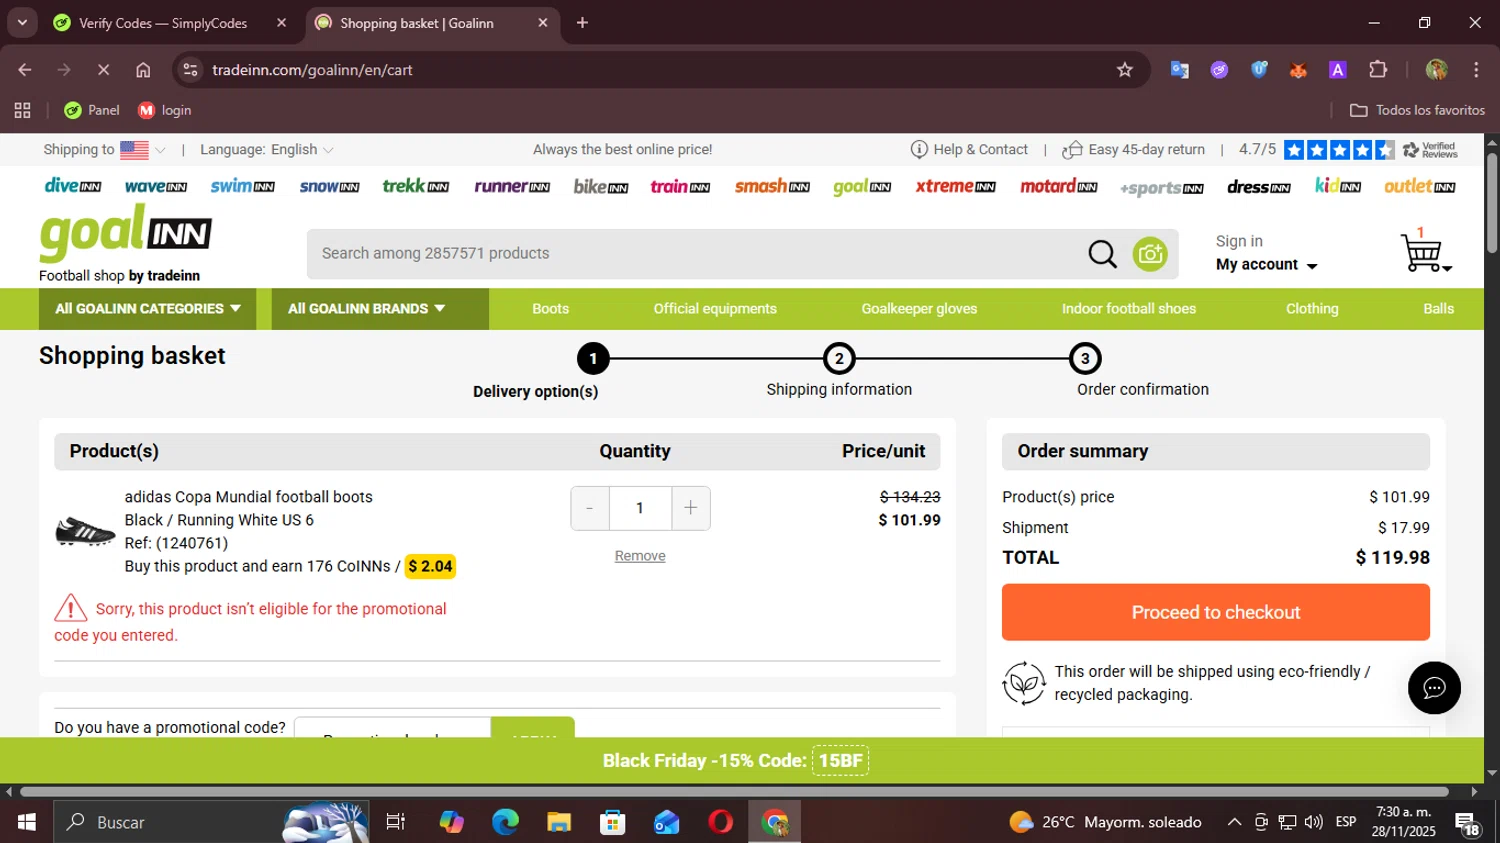Decrease product quantity with minus
Viewport: 1500px width, 843px height.
pyautogui.click(x=590, y=508)
